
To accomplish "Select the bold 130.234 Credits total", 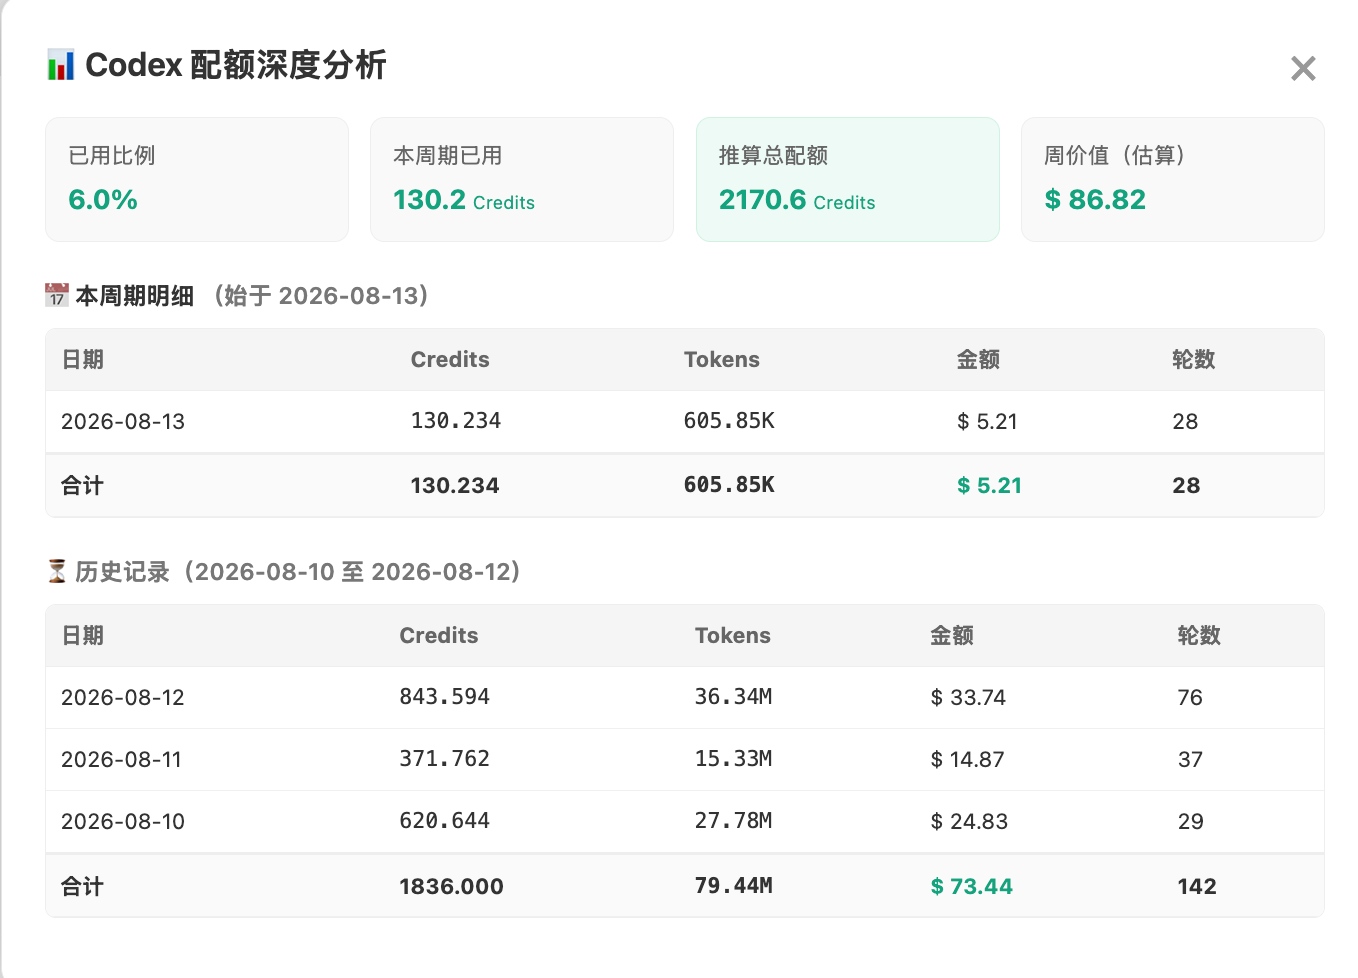I will (455, 486).
